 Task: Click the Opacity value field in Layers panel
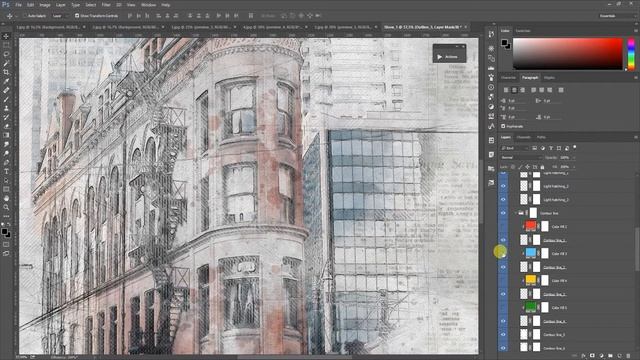(565, 157)
